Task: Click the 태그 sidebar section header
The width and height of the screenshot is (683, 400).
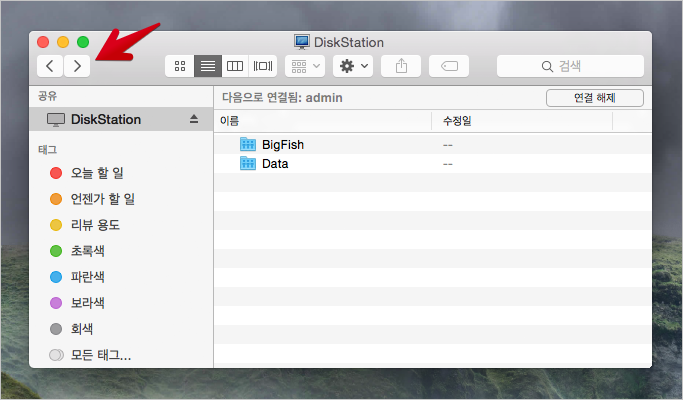Action: 47,150
